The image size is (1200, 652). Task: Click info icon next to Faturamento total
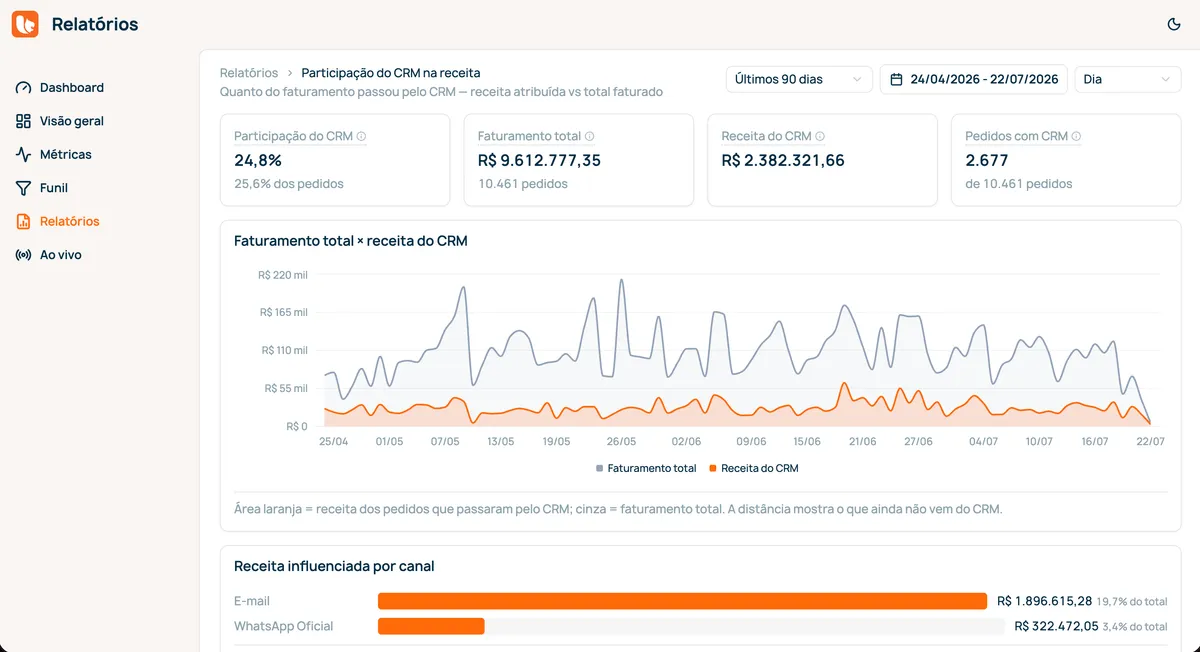590,136
